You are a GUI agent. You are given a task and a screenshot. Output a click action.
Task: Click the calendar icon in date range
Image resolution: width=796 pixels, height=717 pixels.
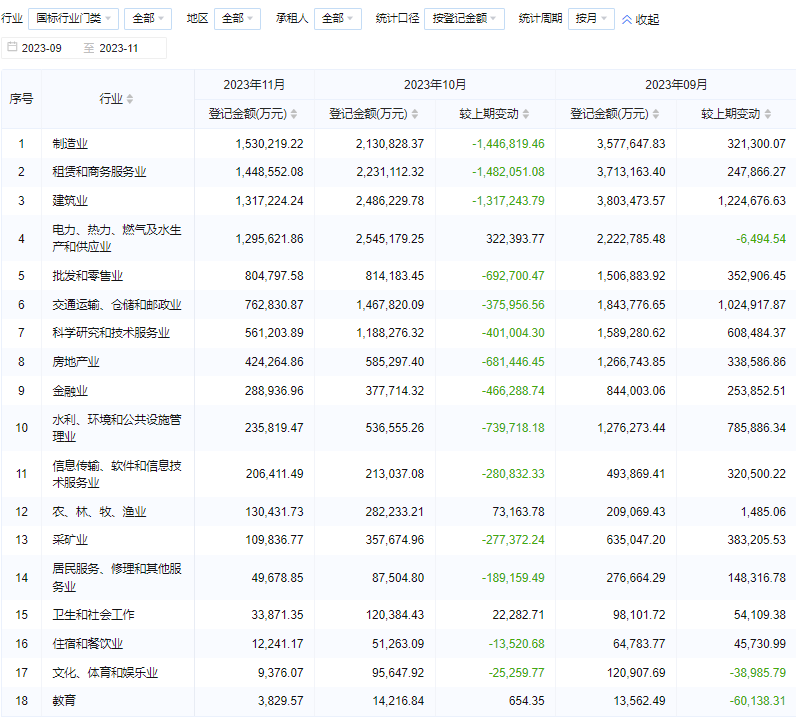tap(12, 47)
